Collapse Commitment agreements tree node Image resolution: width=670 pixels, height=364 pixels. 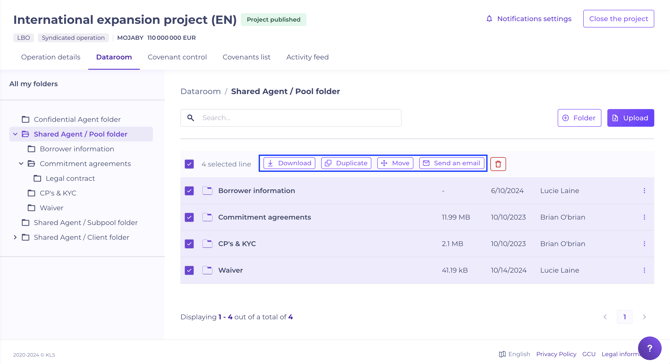(21, 164)
